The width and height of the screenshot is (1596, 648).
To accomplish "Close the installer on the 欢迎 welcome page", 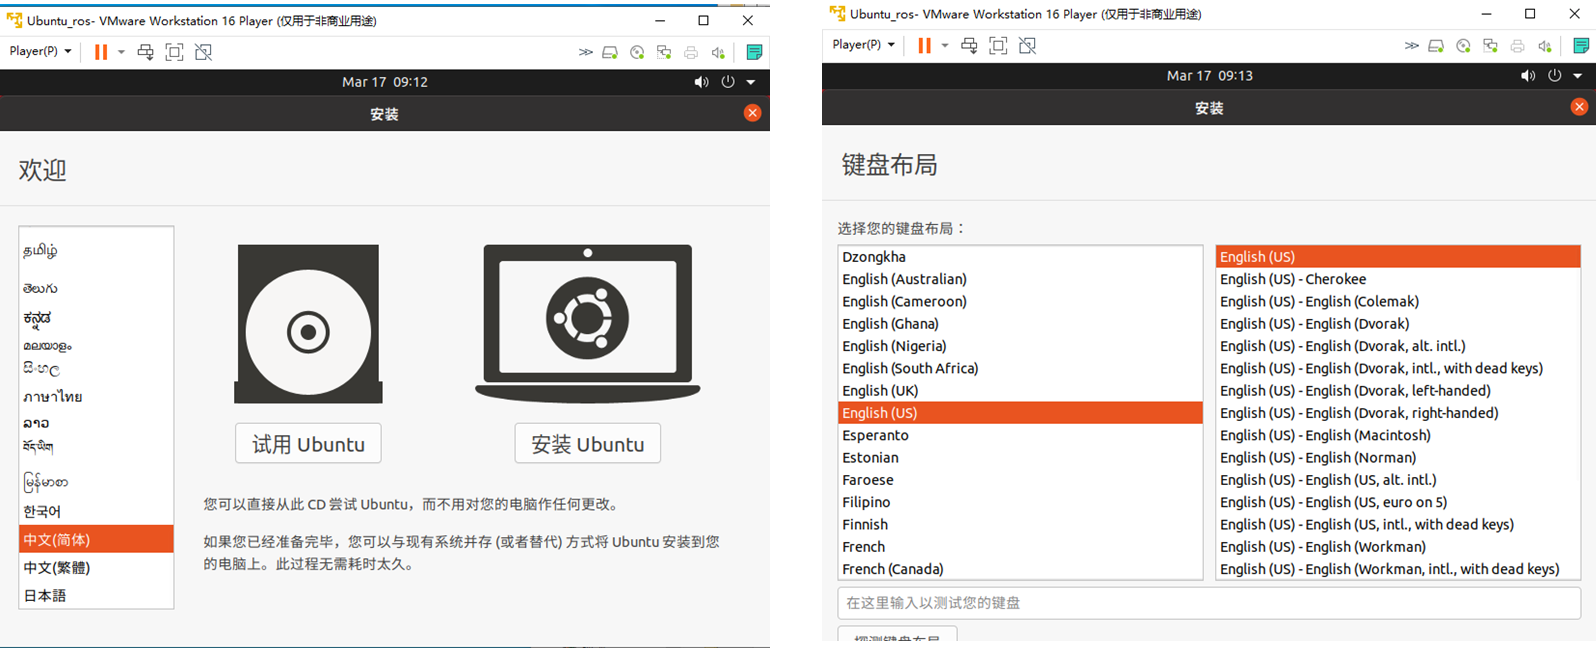I will [753, 113].
